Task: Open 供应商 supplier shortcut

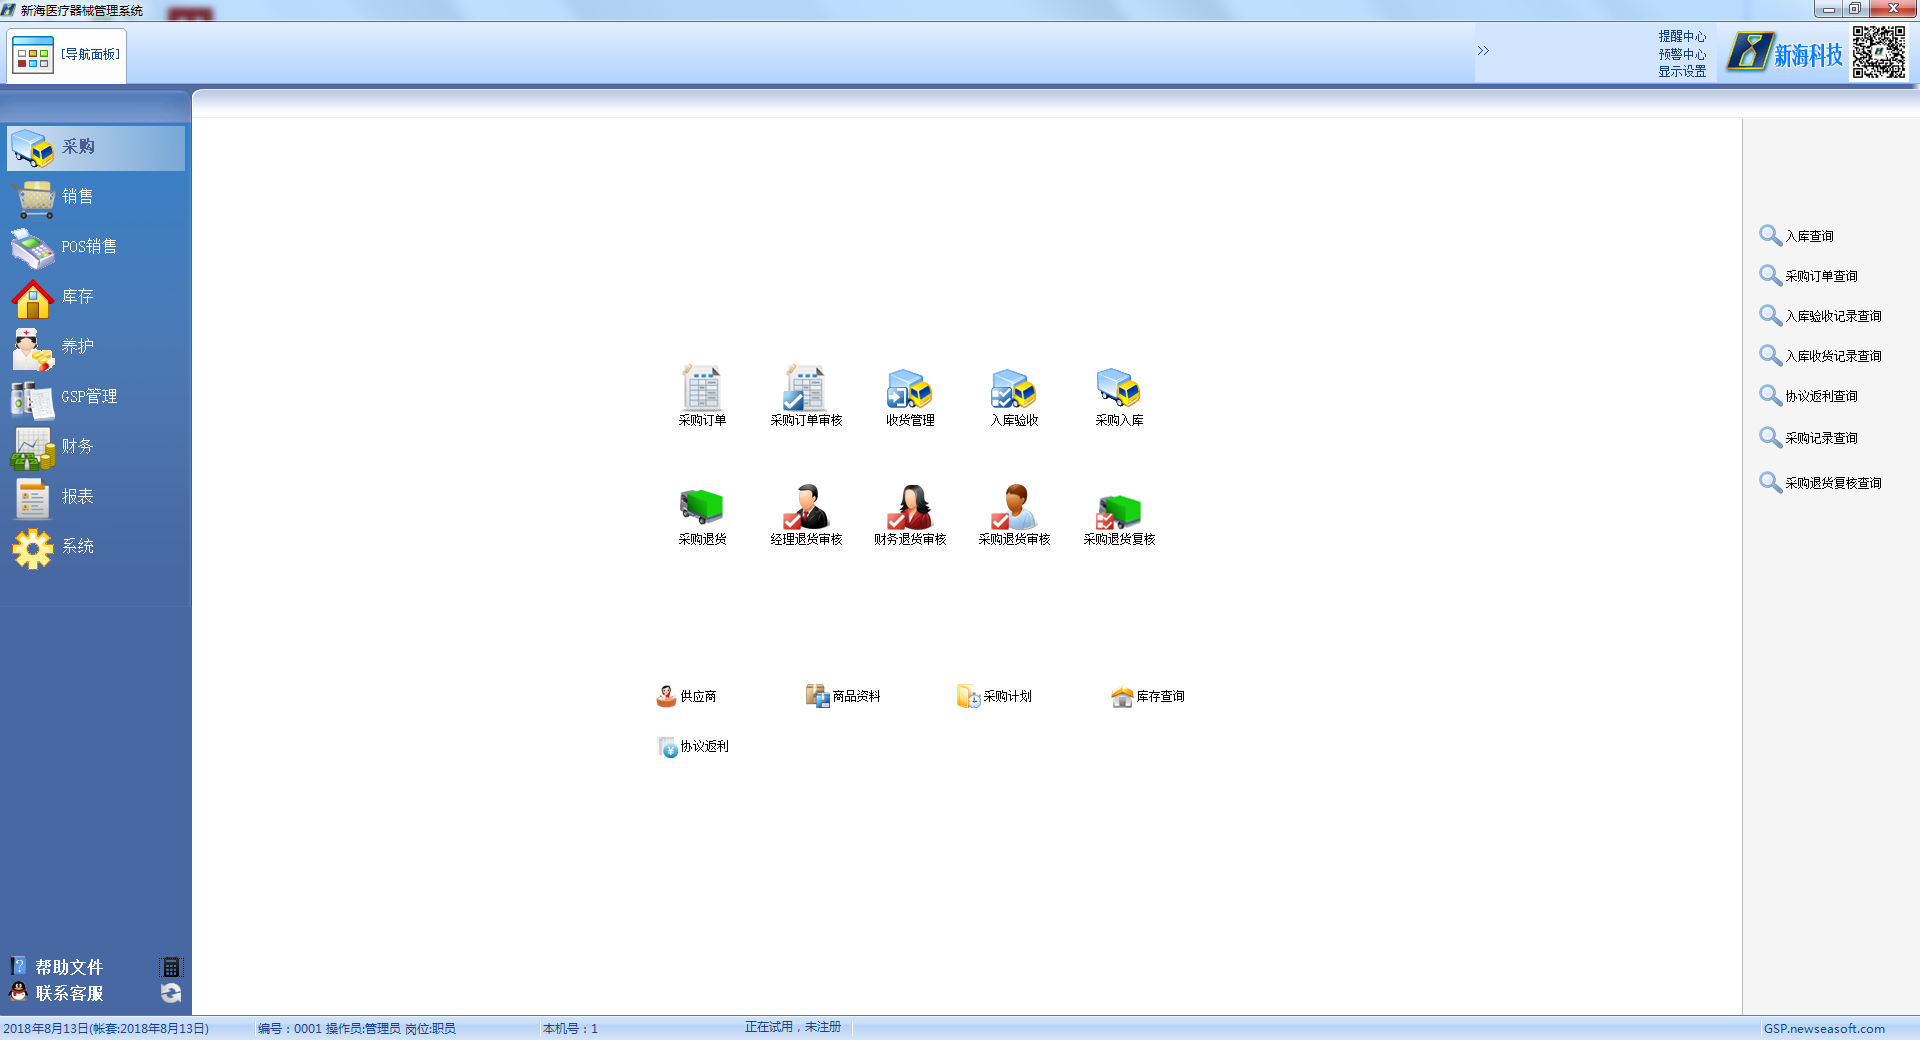Action: point(686,696)
